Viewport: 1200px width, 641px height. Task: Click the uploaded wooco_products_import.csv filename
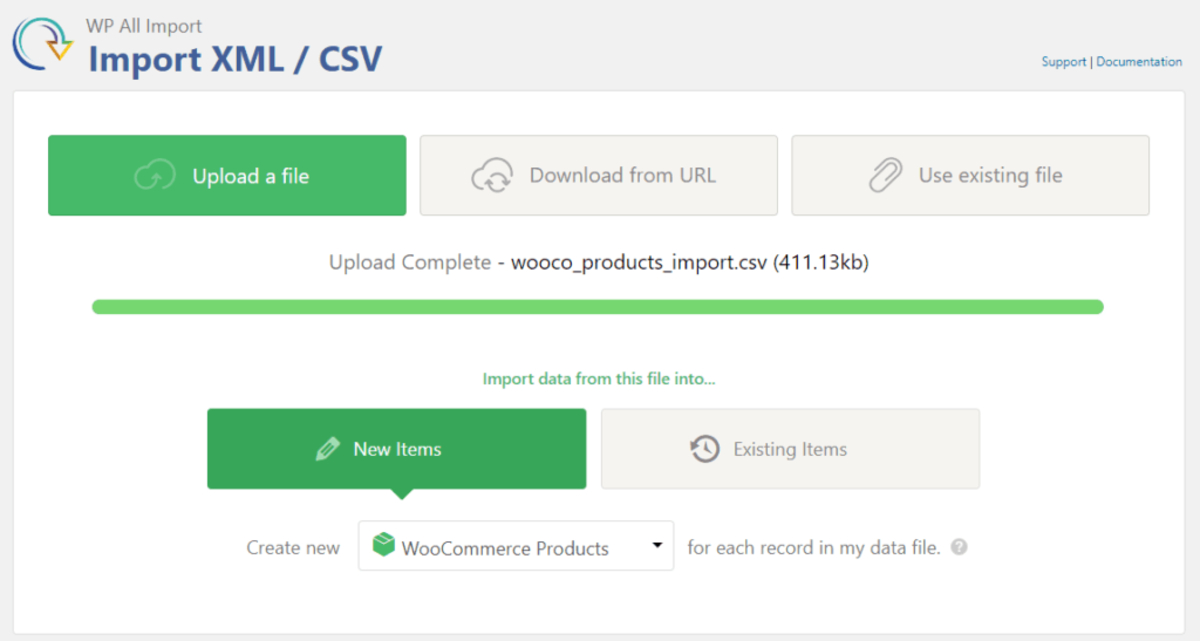[638, 263]
